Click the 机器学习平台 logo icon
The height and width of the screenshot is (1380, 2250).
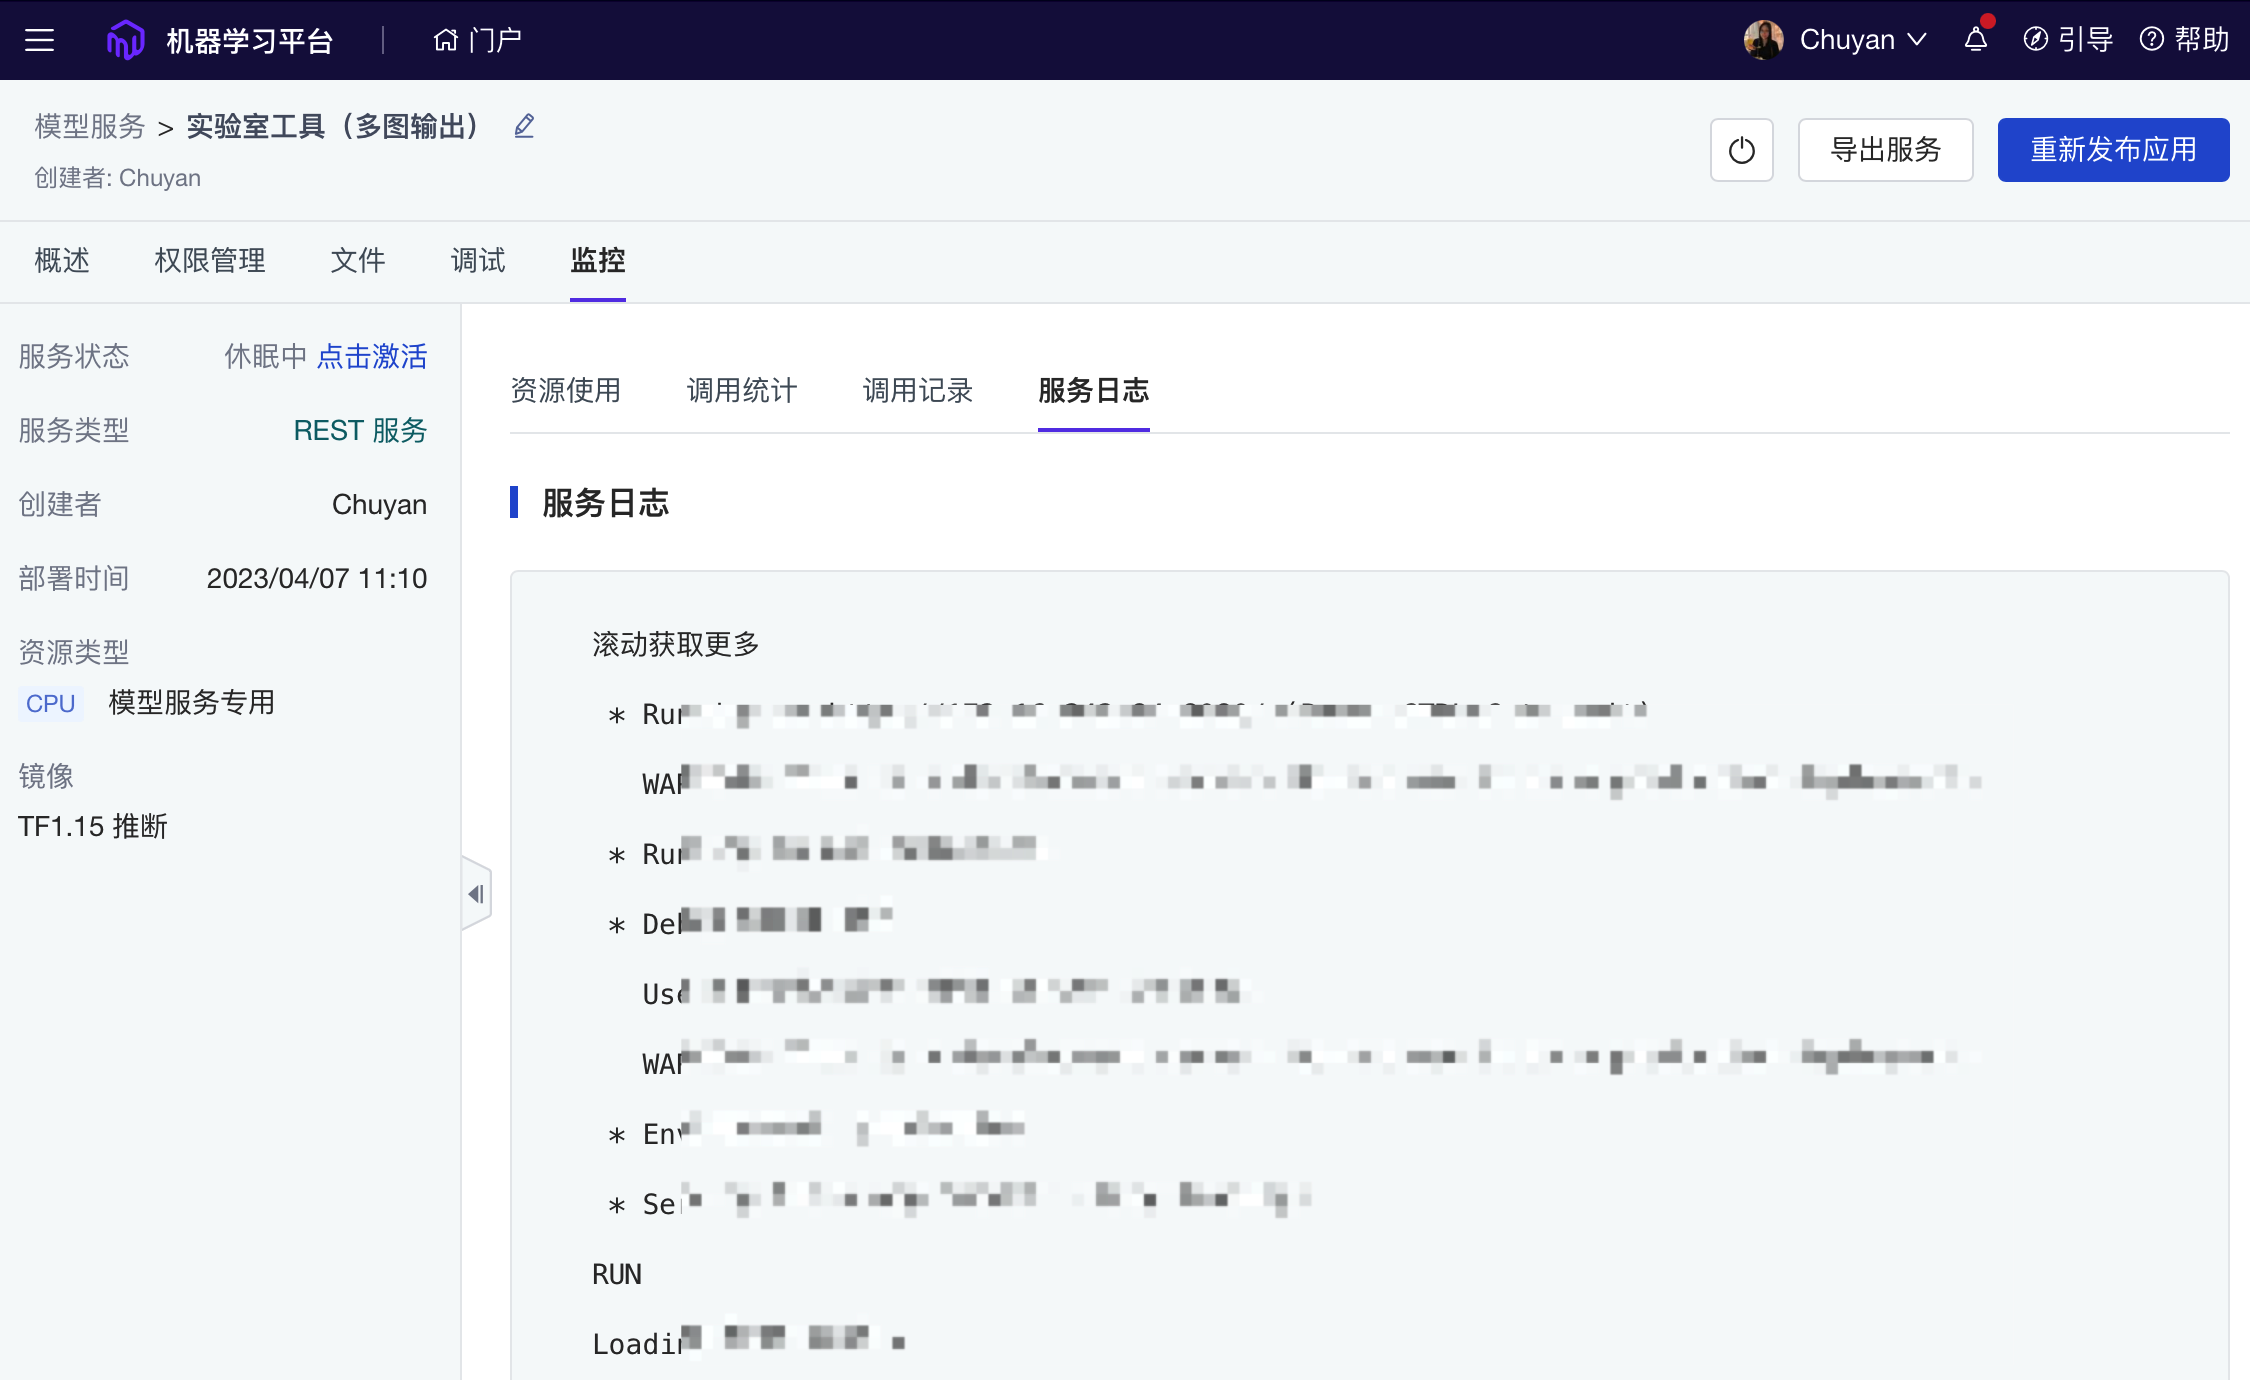(x=124, y=39)
